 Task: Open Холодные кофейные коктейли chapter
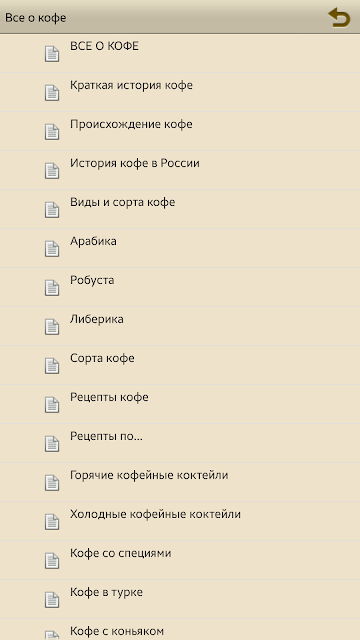tap(180, 521)
